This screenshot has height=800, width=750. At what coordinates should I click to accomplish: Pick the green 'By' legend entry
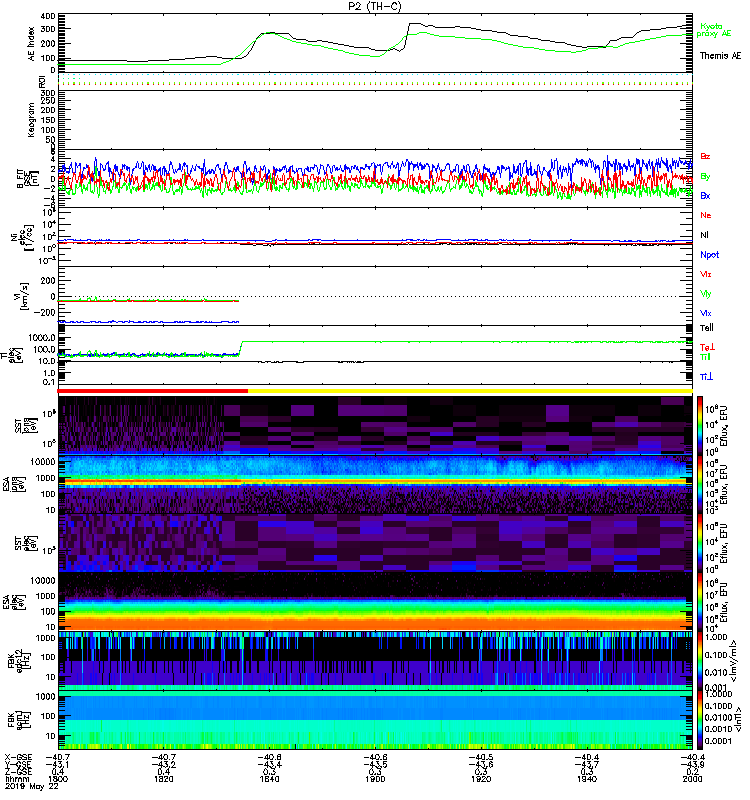tap(705, 176)
